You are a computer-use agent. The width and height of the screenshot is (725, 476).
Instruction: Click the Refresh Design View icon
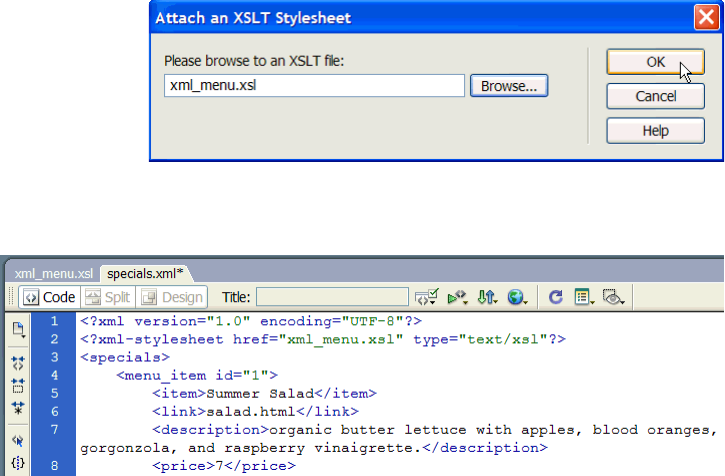tap(556, 297)
